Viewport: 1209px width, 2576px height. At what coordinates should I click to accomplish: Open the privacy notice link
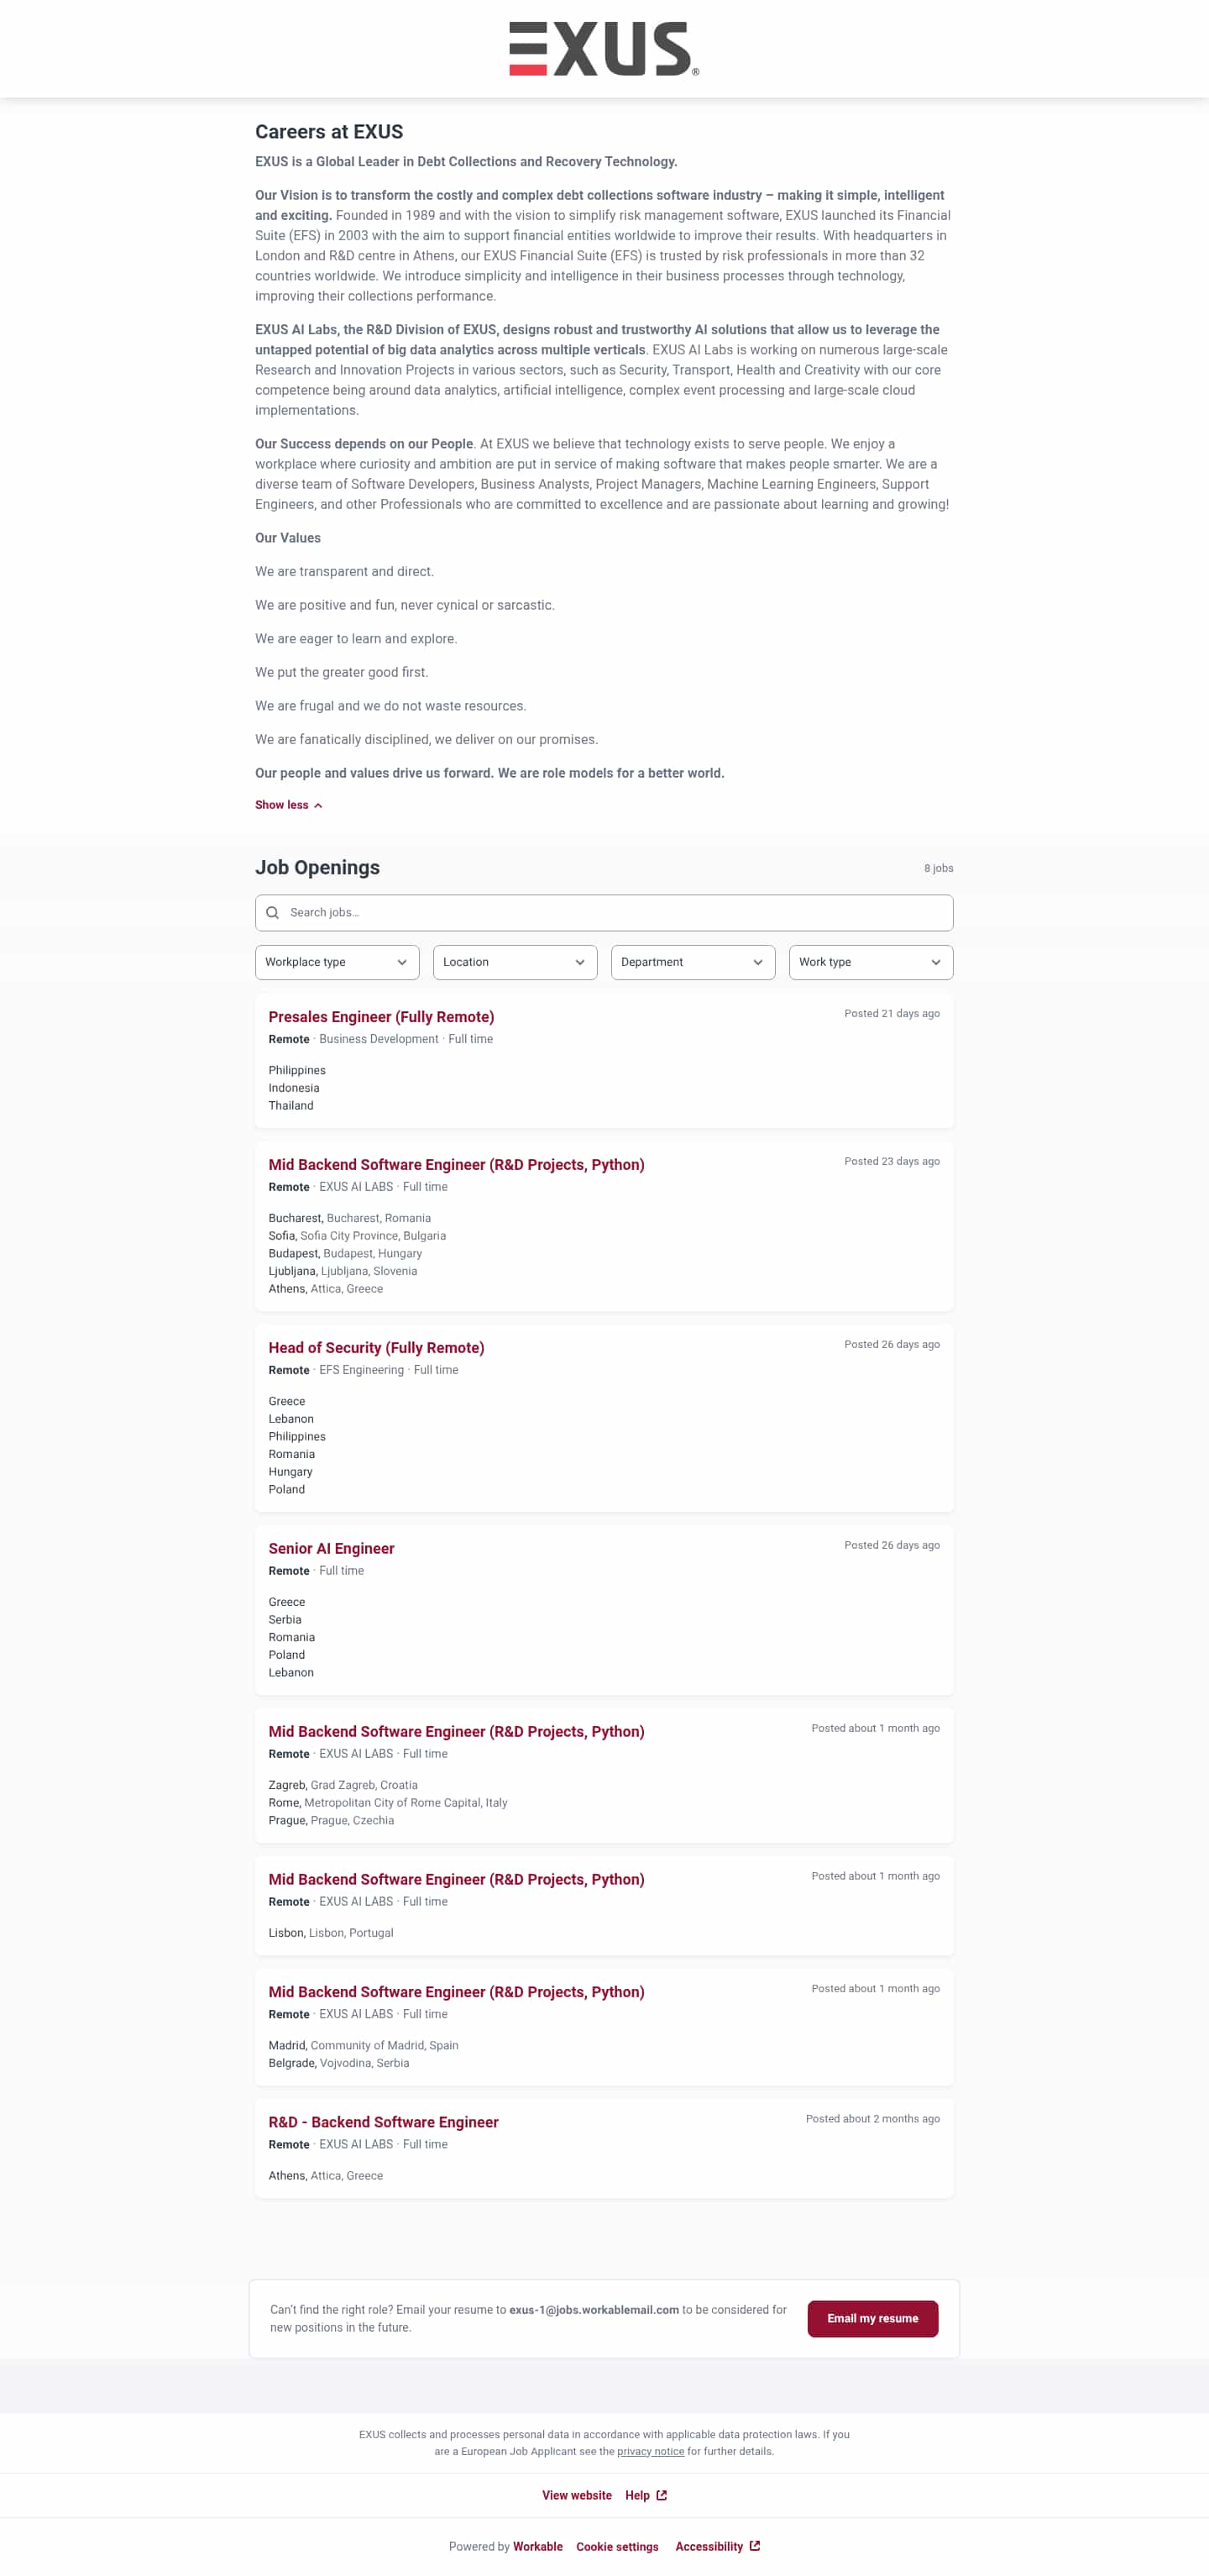pyautogui.click(x=650, y=2450)
